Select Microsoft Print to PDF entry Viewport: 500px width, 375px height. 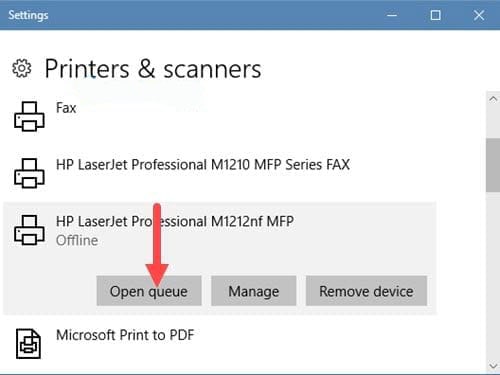[x=220, y=344]
